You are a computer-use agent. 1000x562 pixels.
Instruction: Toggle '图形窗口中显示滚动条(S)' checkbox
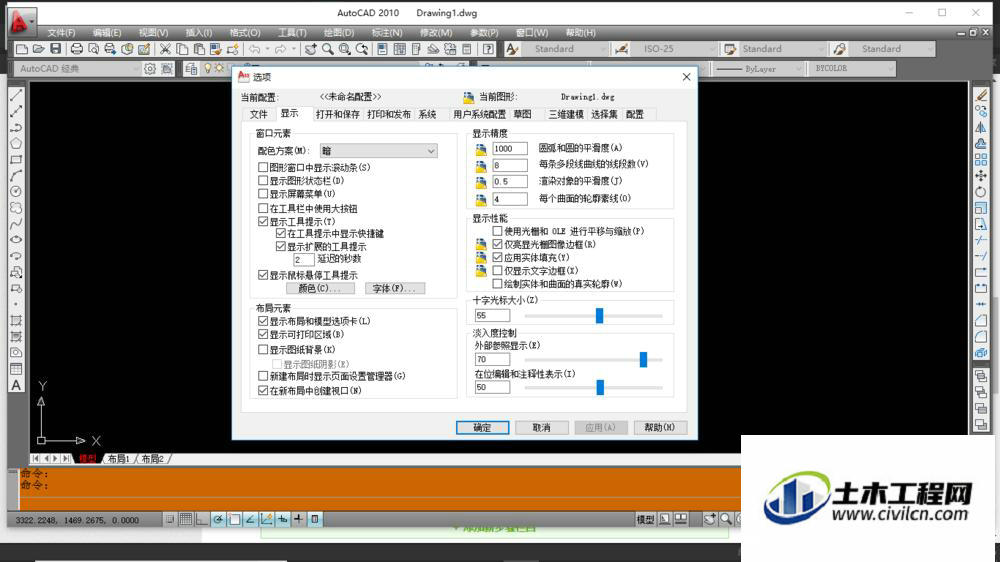263,167
